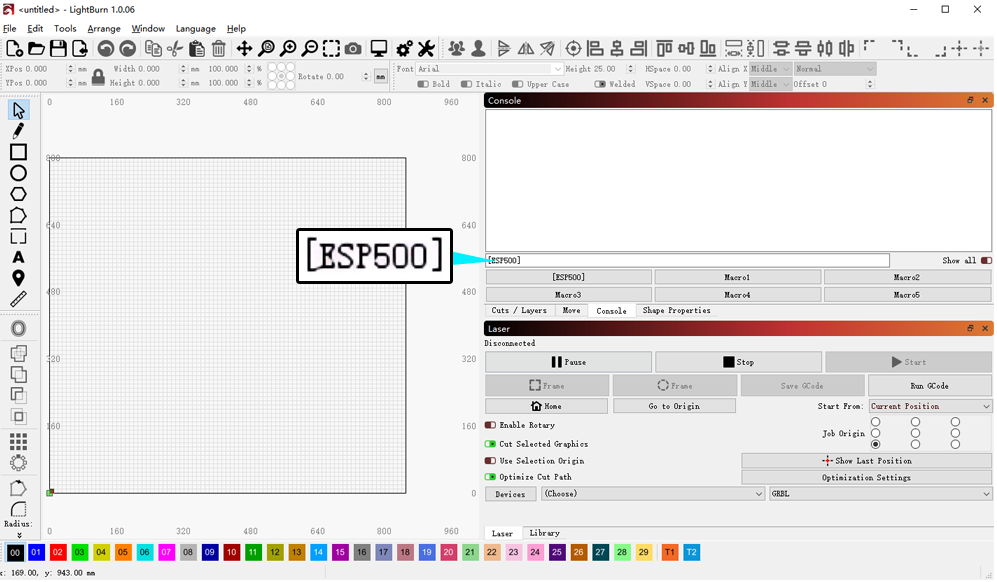Open the Tools menu
Screen dimensions: 997x582
pos(65,29)
